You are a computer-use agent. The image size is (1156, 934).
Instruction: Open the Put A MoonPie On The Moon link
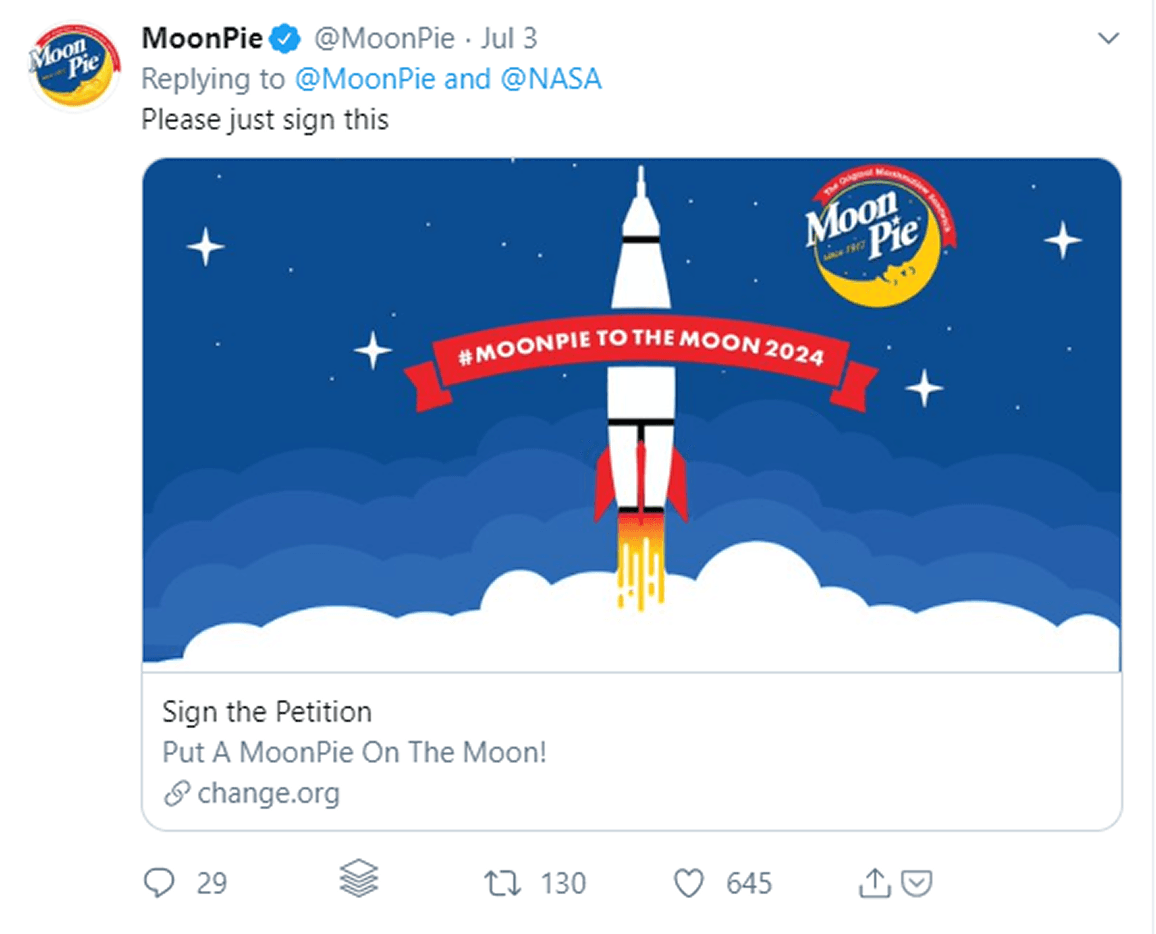pyautogui.click(x=354, y=752)
